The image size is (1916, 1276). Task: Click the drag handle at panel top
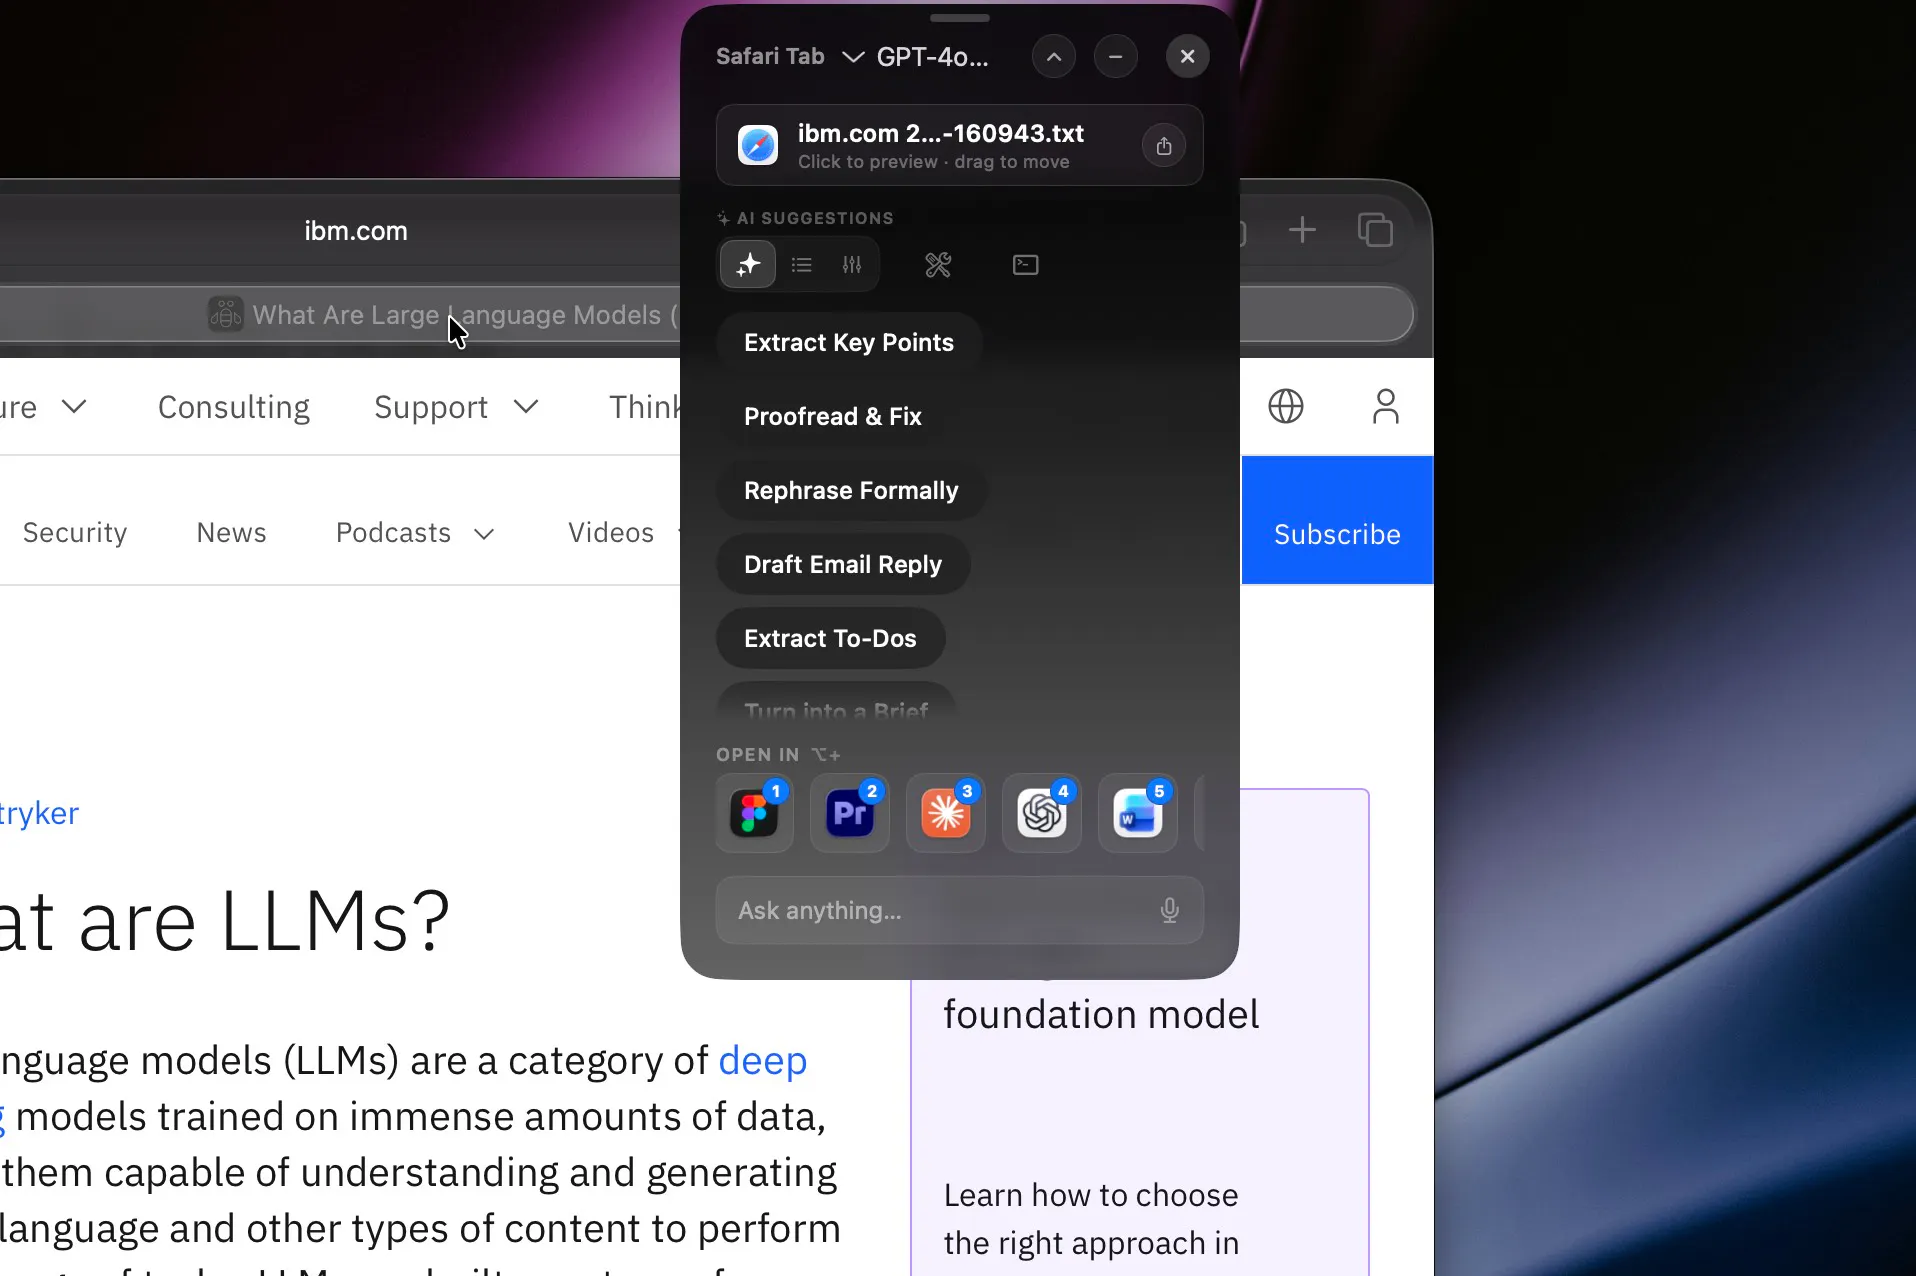click(x=959, y=18)
